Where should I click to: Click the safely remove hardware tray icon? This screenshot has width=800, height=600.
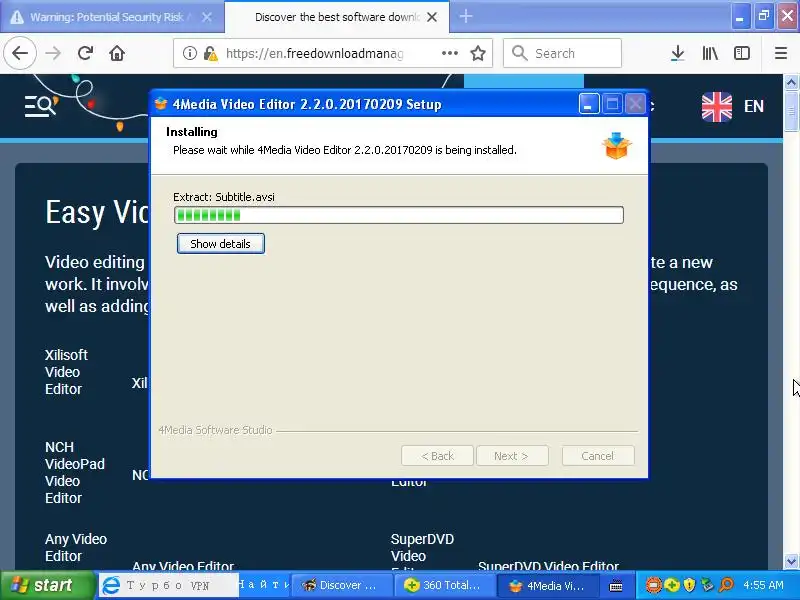(x=707, y=585)
